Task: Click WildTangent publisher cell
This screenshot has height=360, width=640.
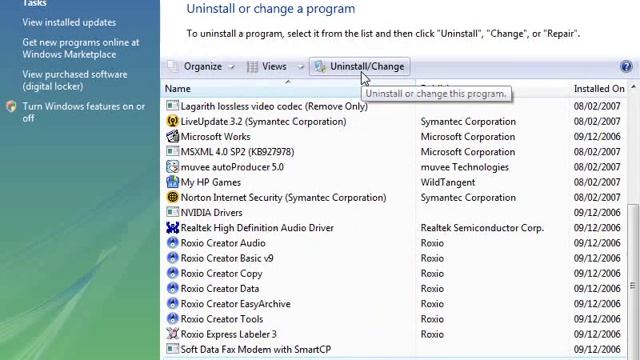Action: [448, 182]
